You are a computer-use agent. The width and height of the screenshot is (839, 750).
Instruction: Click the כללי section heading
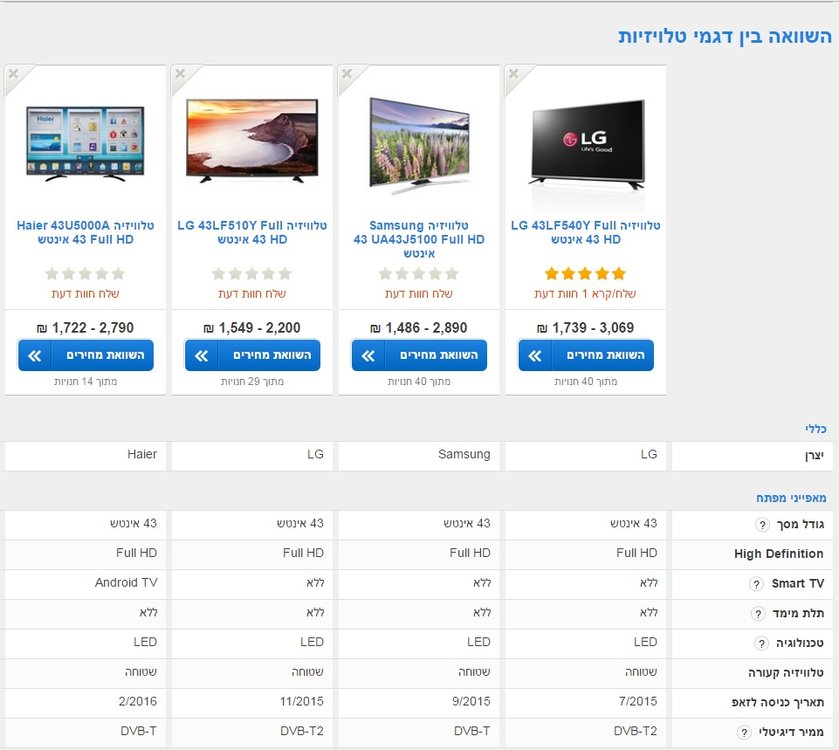click(x=815, y=429)
